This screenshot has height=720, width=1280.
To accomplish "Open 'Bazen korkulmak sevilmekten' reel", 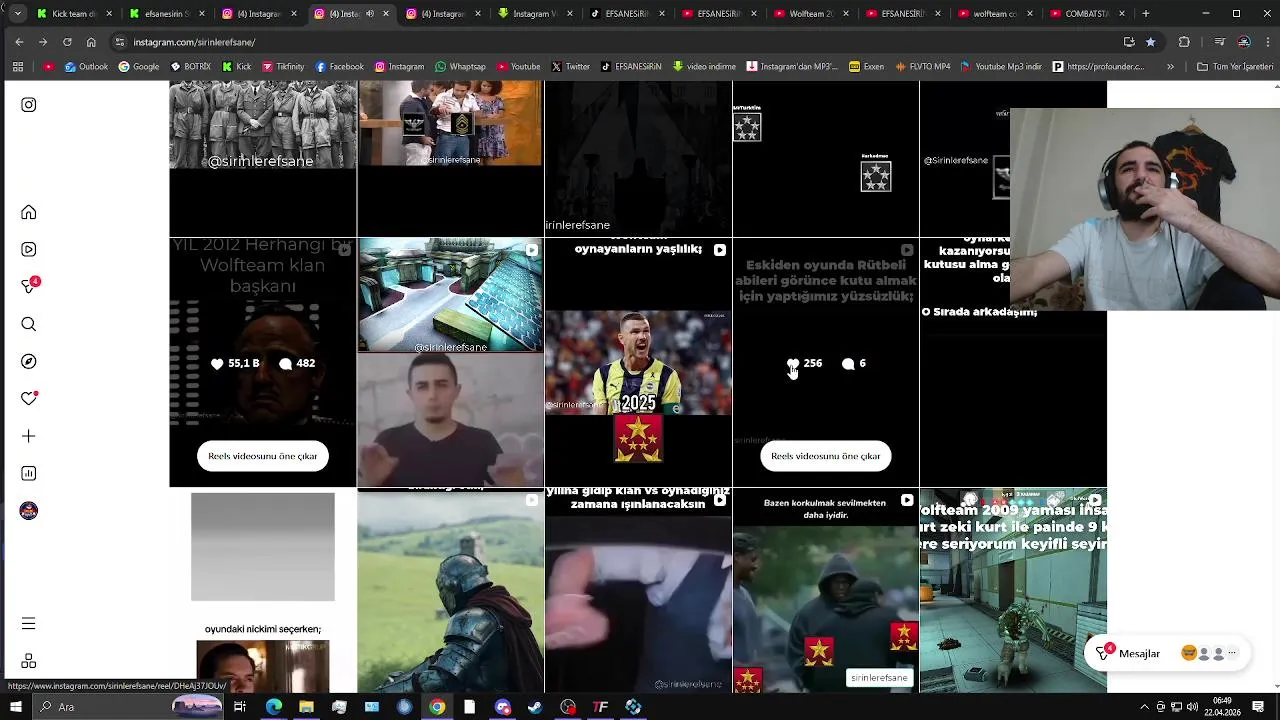I will click(825, 590).
